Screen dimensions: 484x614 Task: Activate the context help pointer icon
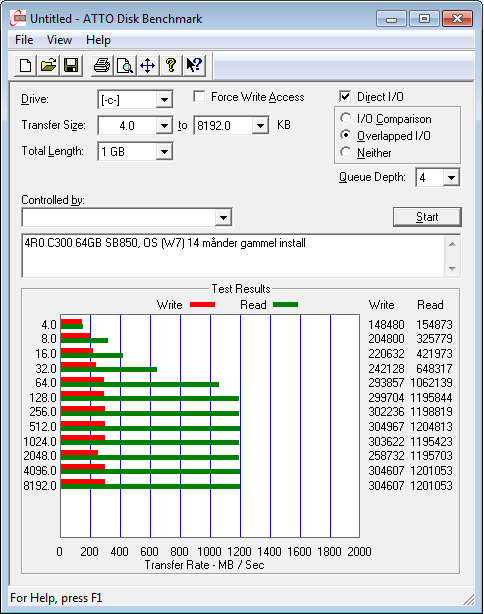click(193, 65)
